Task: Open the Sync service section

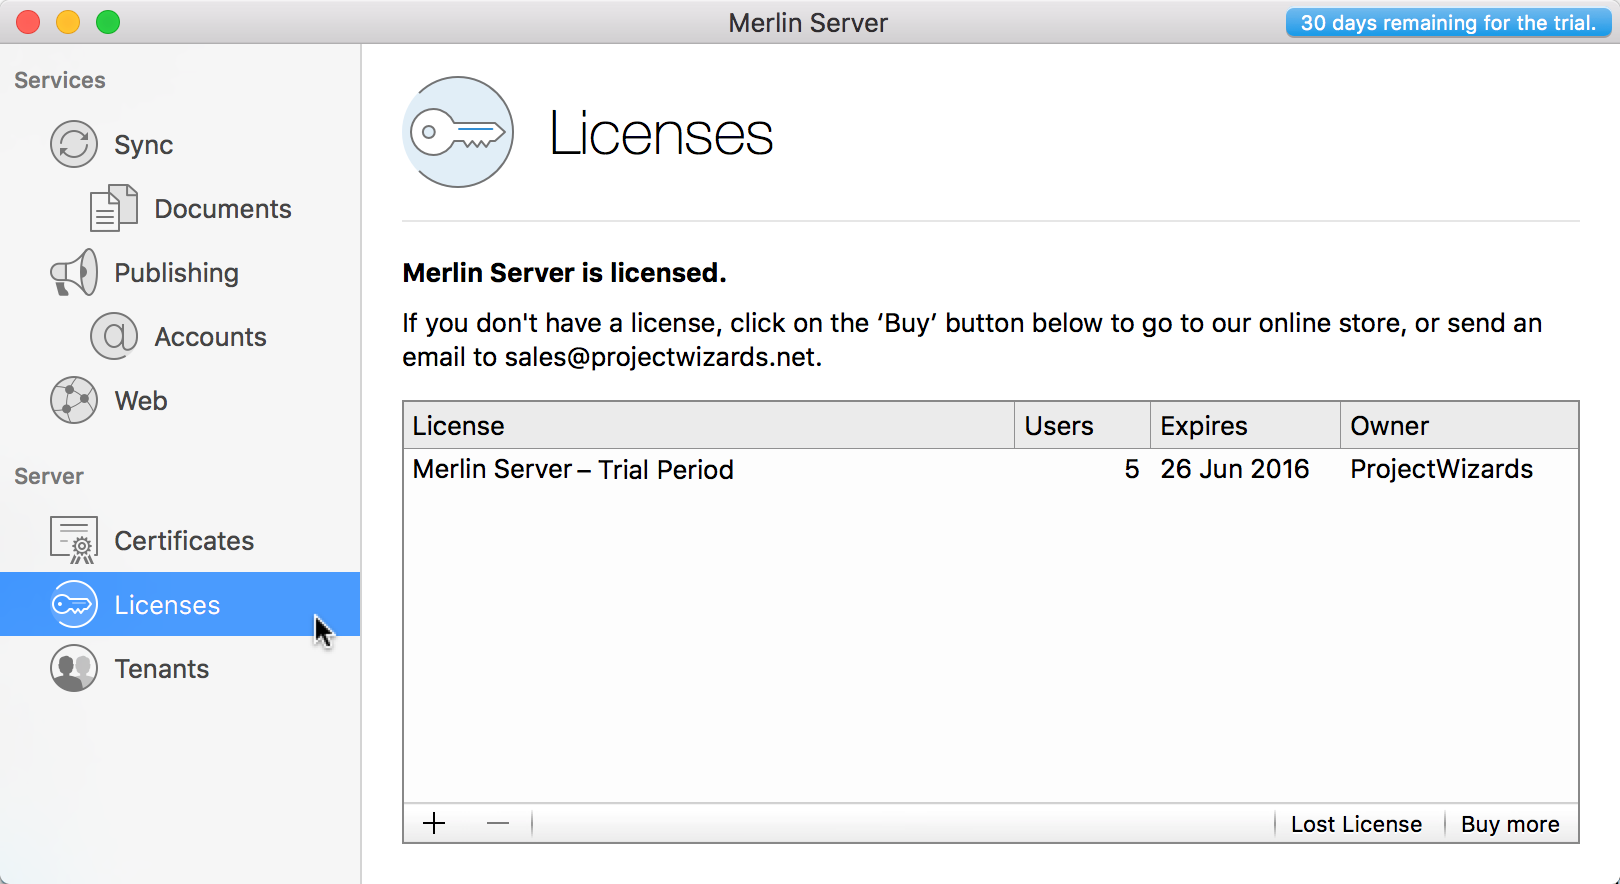Action: coord(180,144)
